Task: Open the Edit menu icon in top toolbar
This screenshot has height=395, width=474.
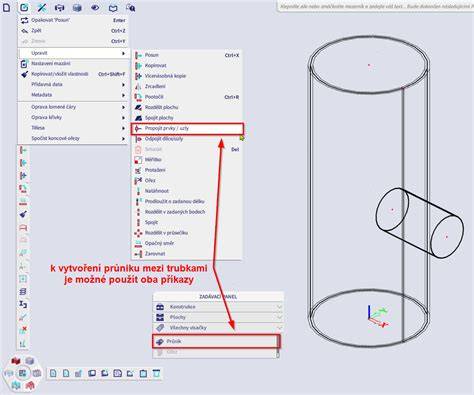Action: (24, 7)
